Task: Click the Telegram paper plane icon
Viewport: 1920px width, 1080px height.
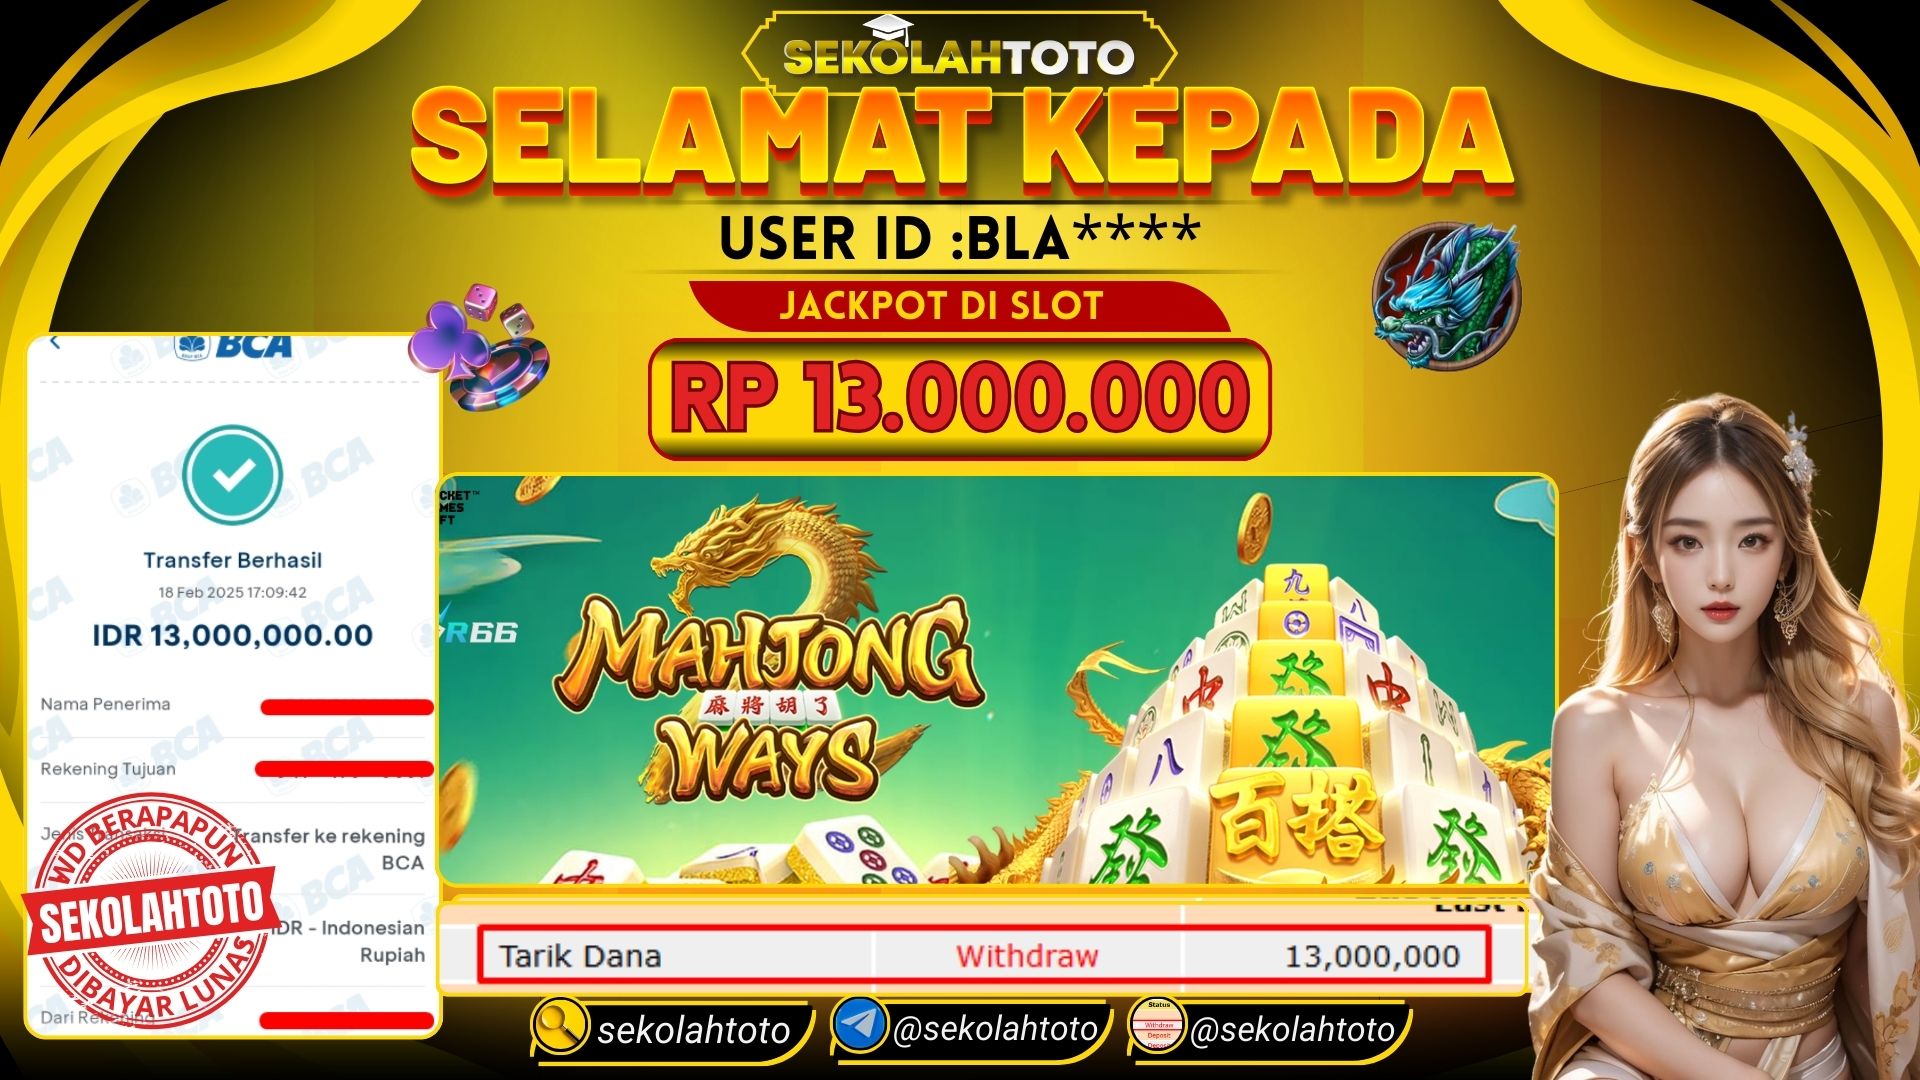Action: point(859,1025)
